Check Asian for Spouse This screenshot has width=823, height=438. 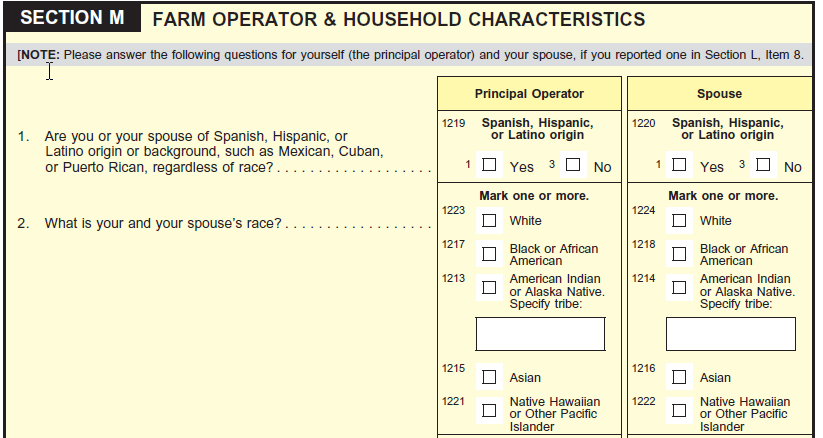click(679, 377)
